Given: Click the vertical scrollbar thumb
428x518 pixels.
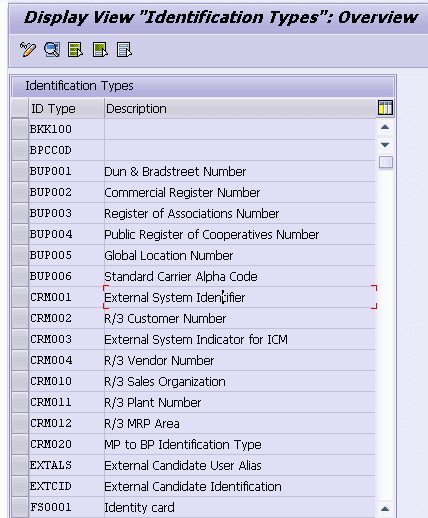Looking at the screenshot, I should 386,163.
